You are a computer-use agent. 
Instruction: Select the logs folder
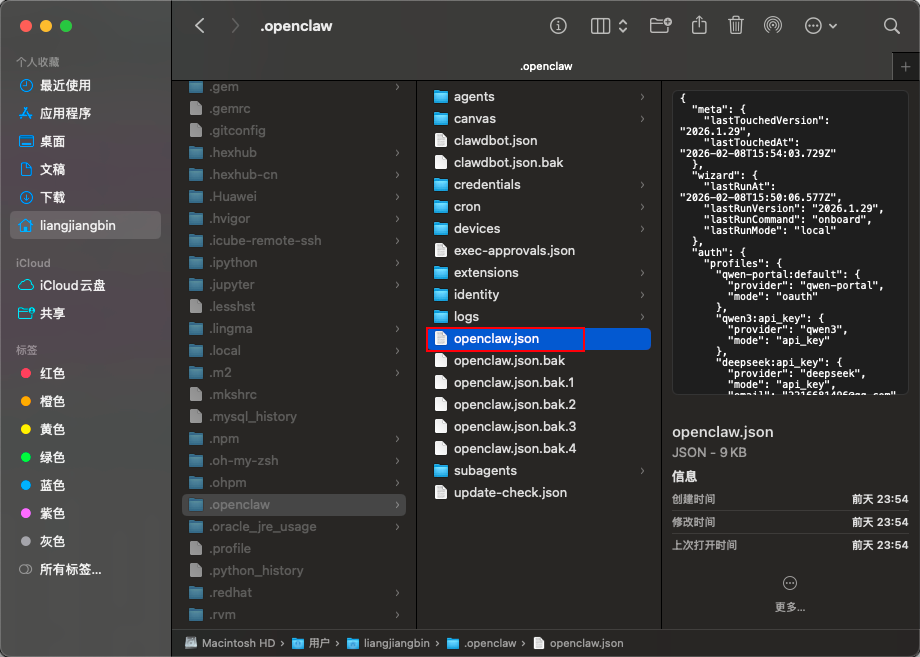[x=539, y=317]
